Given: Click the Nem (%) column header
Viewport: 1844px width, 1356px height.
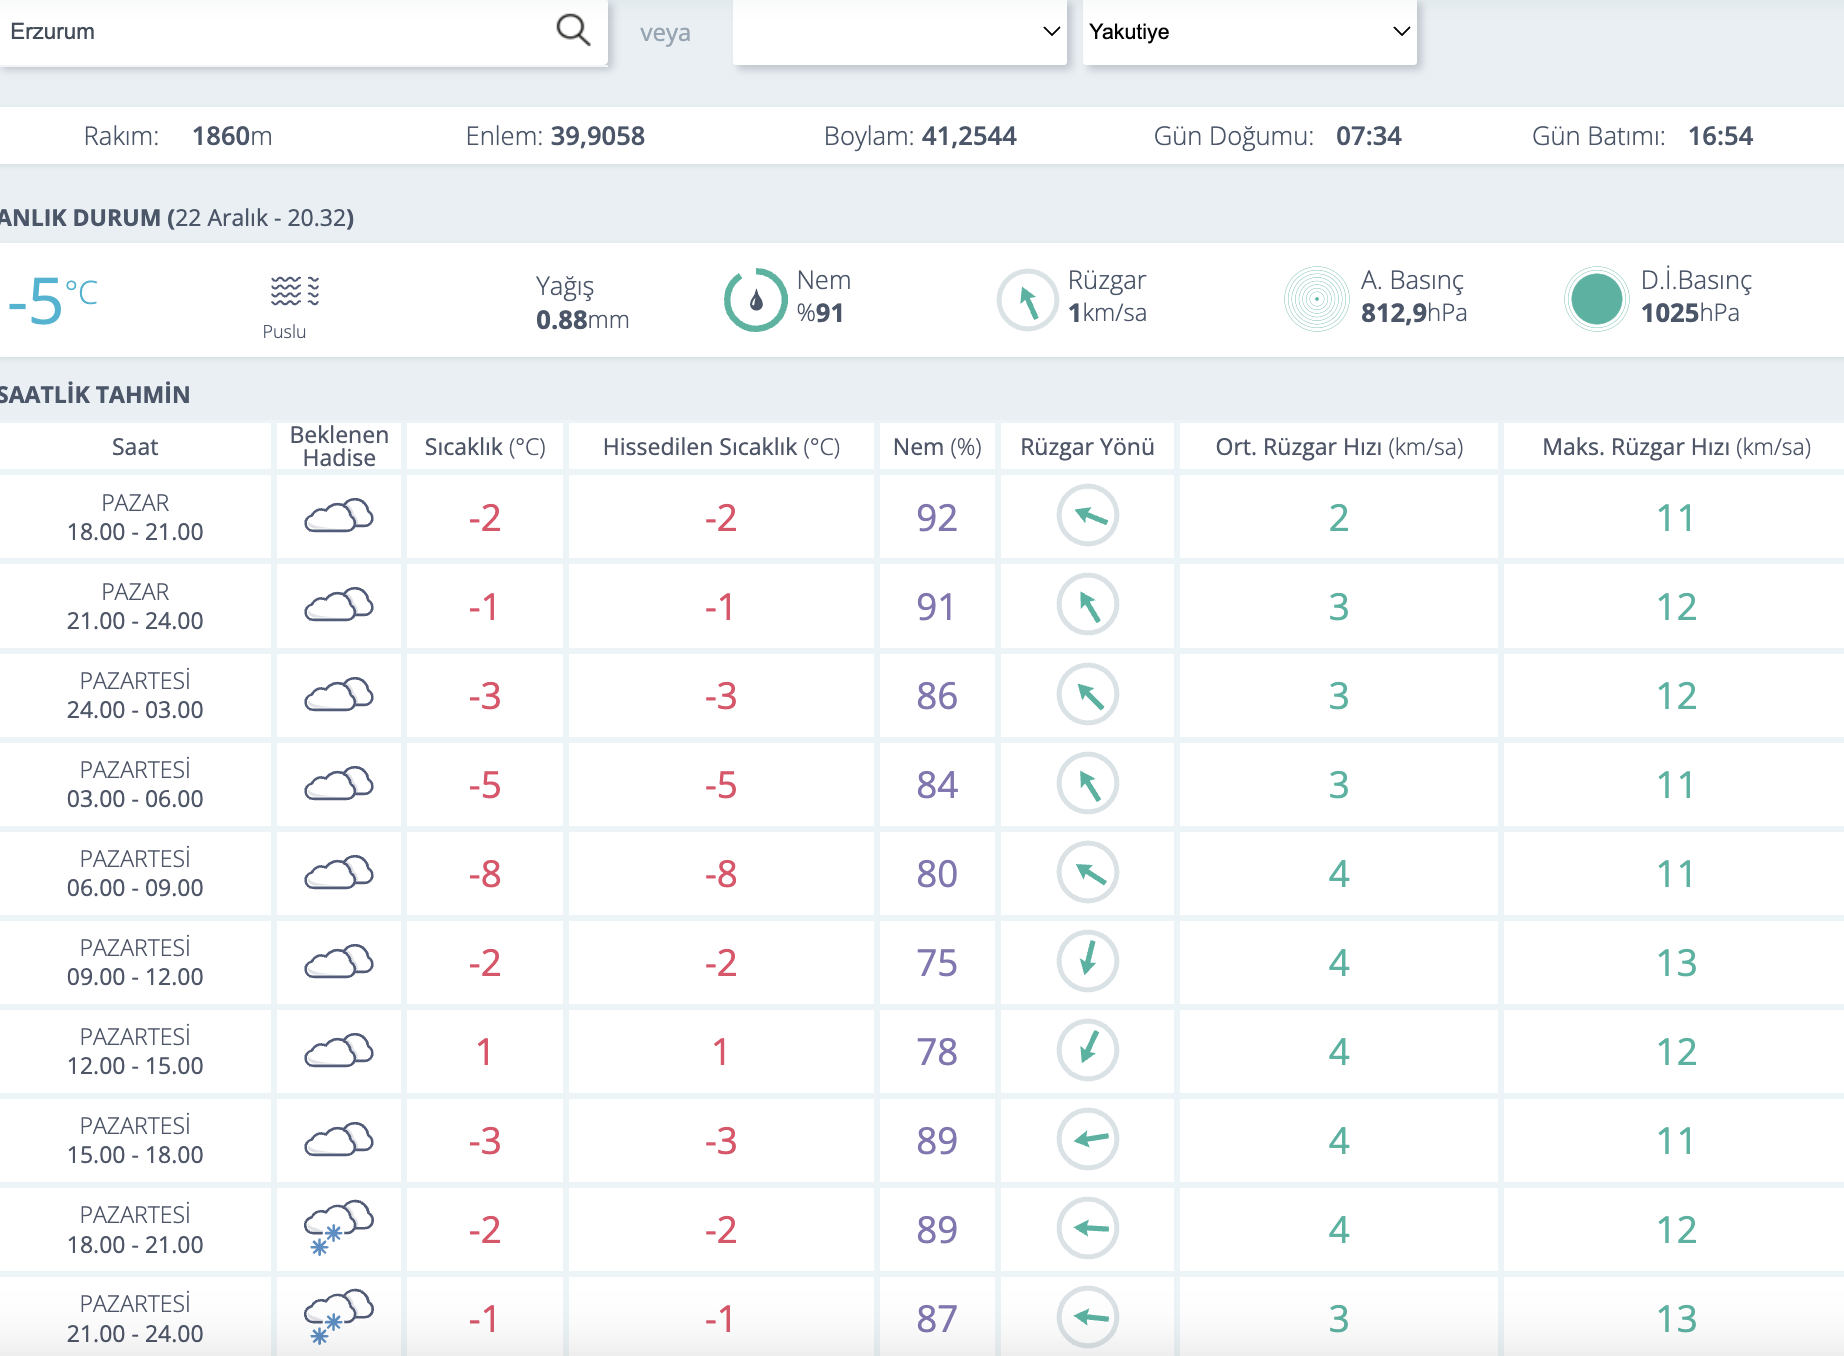Looking at the screenshot, I should point(937,447).
